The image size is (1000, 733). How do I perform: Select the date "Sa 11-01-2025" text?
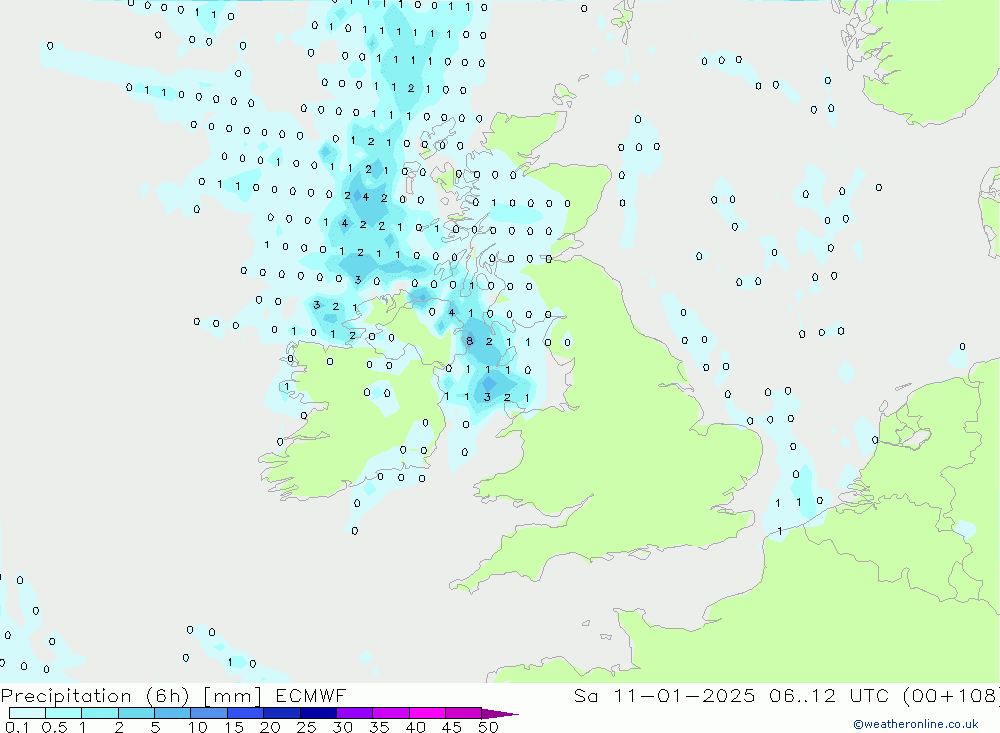pyautogui.click(x=664, y=695)
